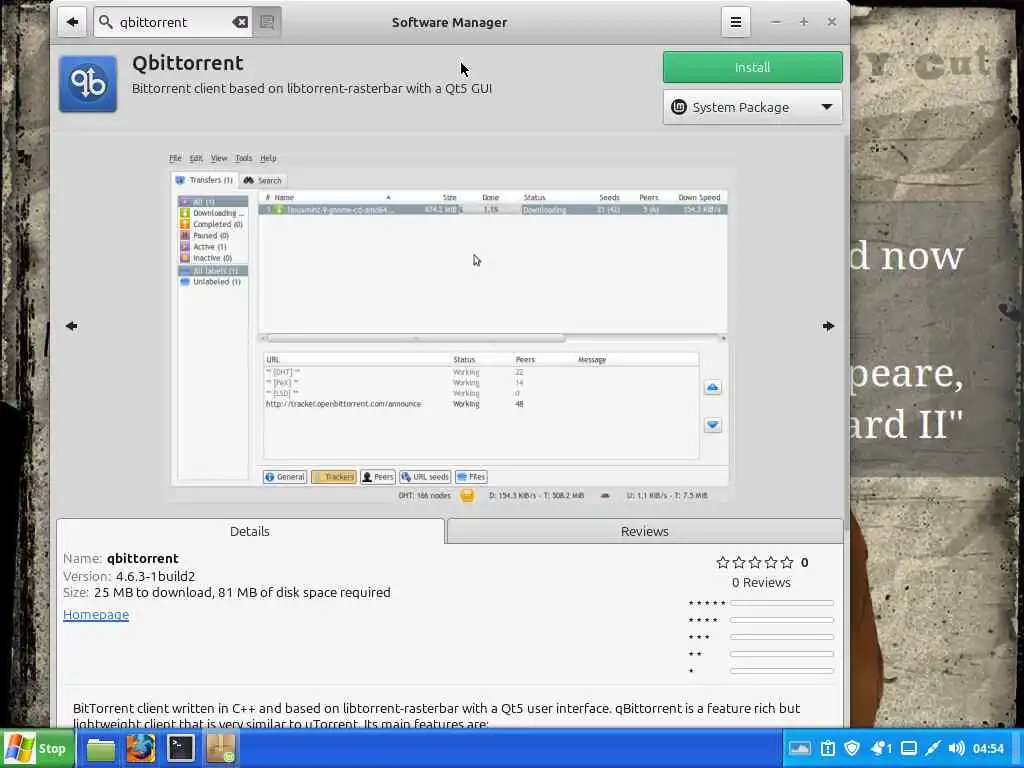Clear the qbittorrent search text
This screenshot has width=1024, height=768.
[x=240, y=22]
